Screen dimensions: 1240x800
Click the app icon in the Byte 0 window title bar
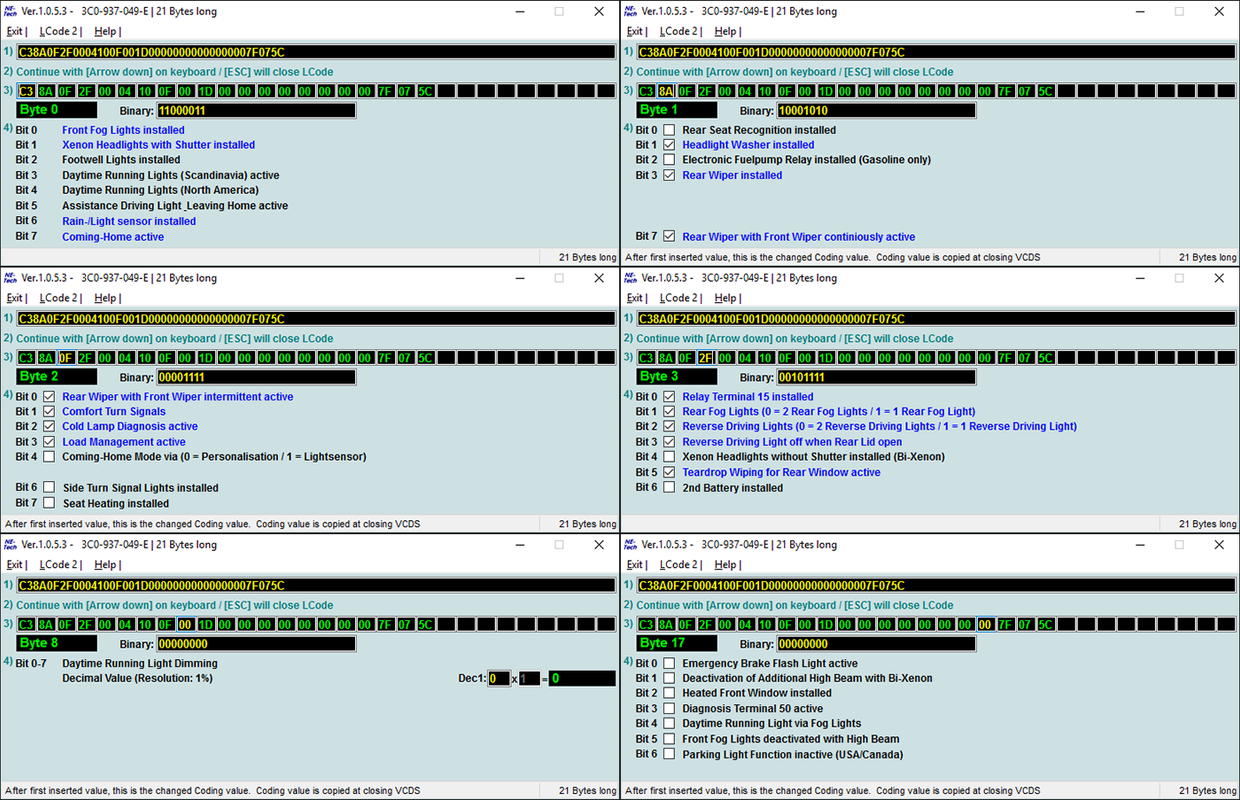click(x=11, y=11)
